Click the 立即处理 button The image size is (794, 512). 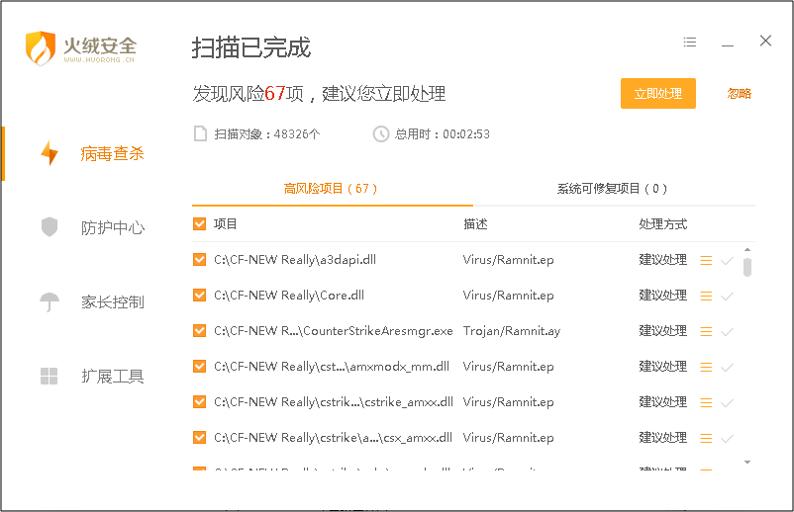point(658,94)
